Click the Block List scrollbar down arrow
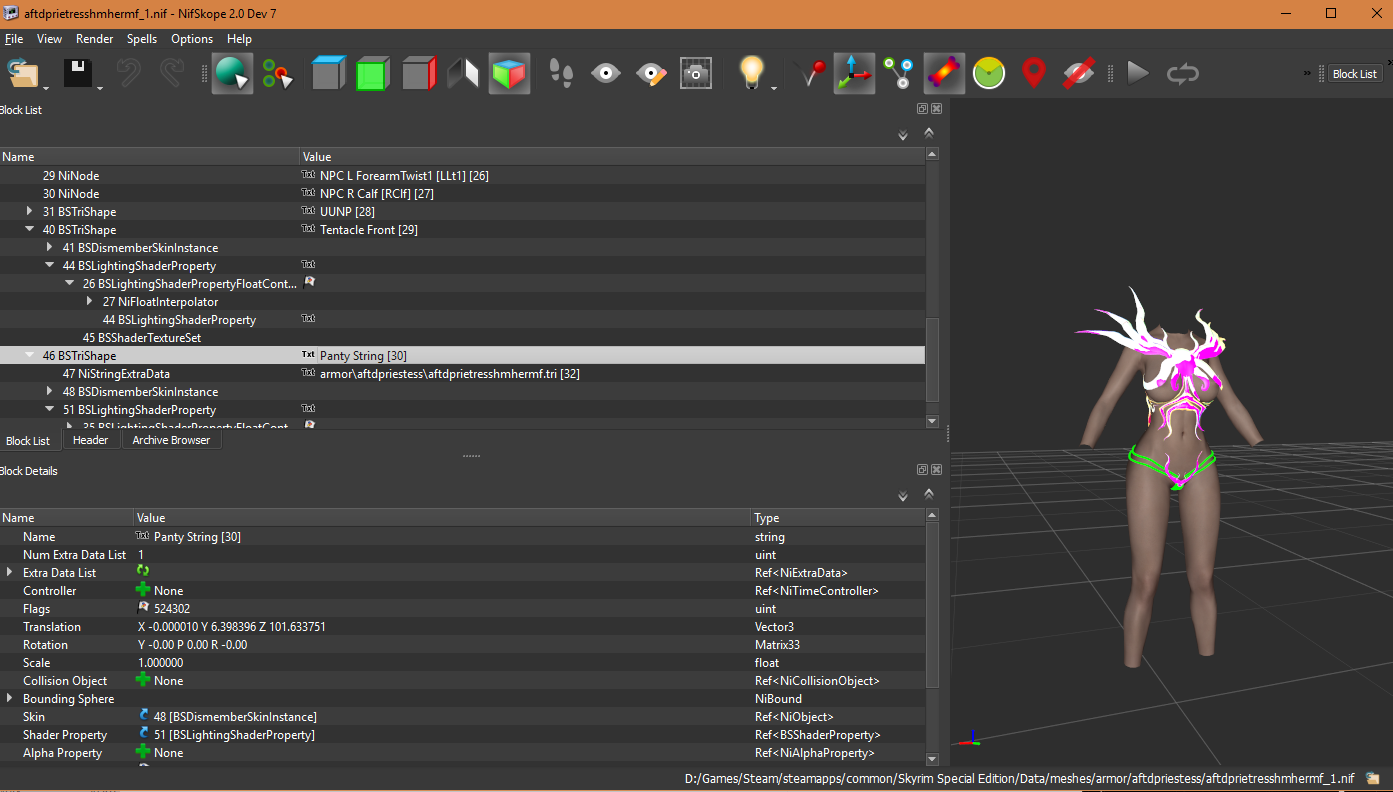The image size is (1393, 792). tap(933, 422)
